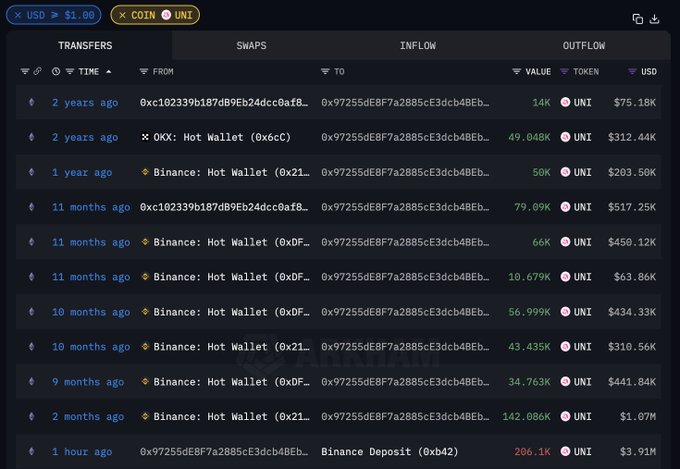Click the $1.07M USD amount
Screen dimensions: 680x469
point(638,417)
